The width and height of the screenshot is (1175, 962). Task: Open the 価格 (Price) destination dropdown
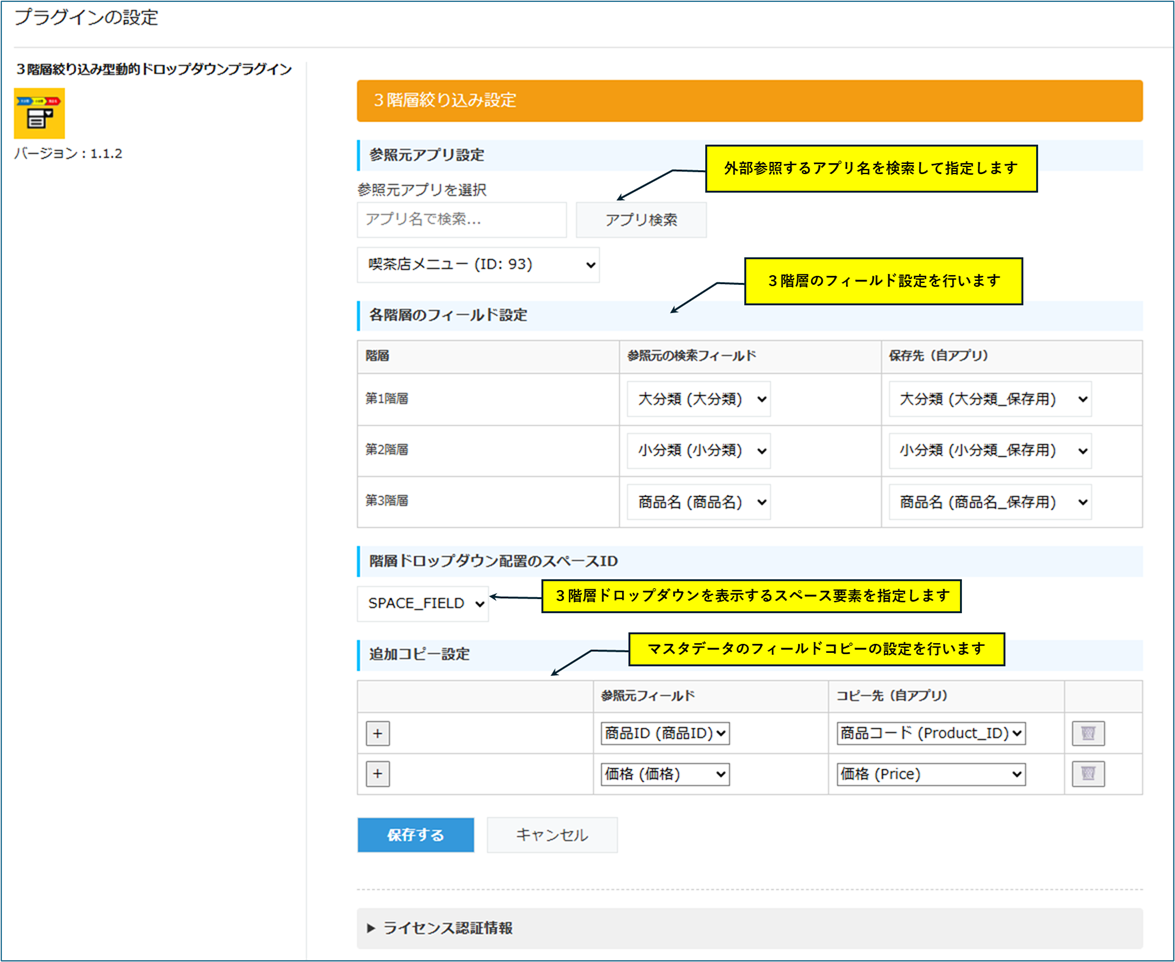pos(931,774)
